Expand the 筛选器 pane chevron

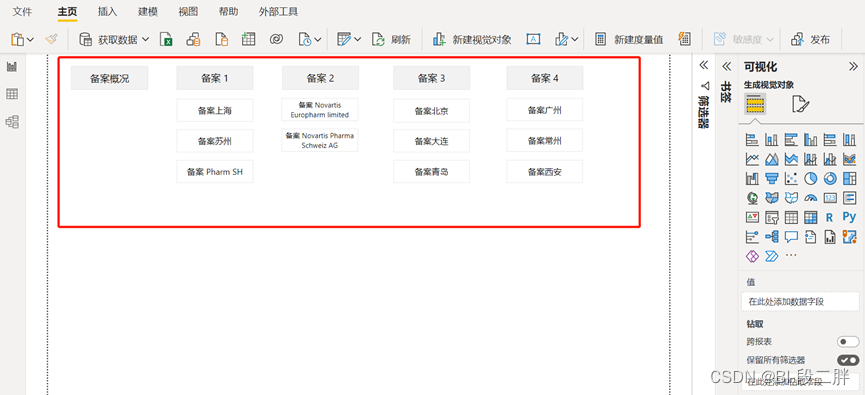pyautogui.click(x=703, y=65)
